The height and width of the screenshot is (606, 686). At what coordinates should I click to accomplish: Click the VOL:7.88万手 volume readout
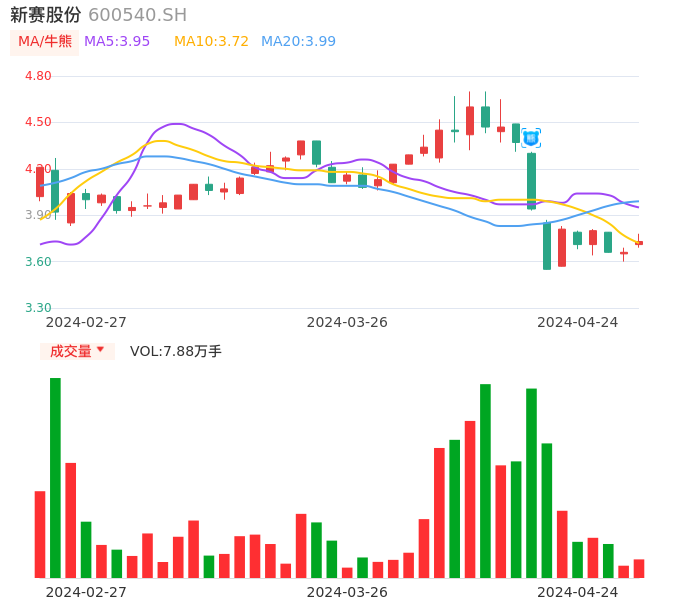click(176, 351)
